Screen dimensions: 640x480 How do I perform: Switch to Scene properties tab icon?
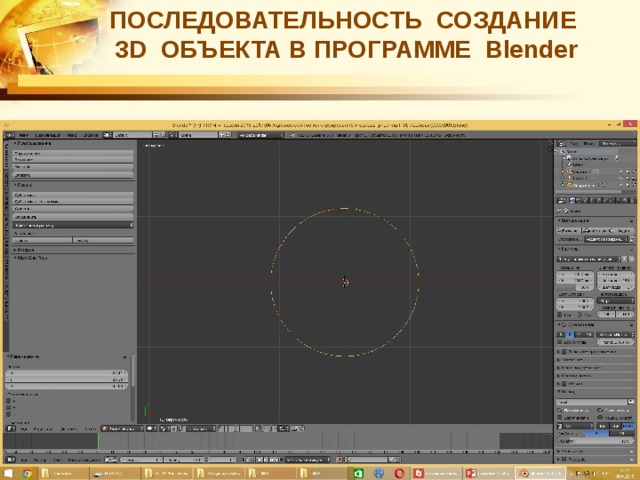[587, 200]
